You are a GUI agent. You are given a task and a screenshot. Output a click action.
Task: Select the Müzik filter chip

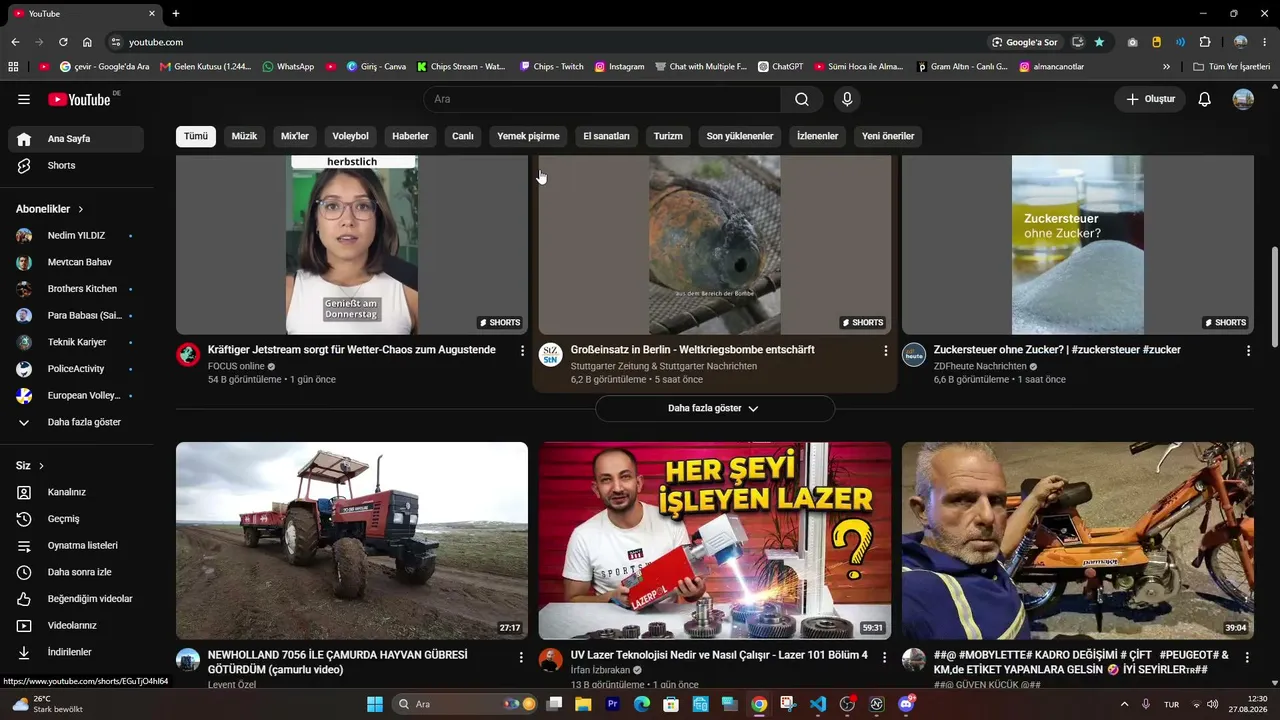pos(244,136)
